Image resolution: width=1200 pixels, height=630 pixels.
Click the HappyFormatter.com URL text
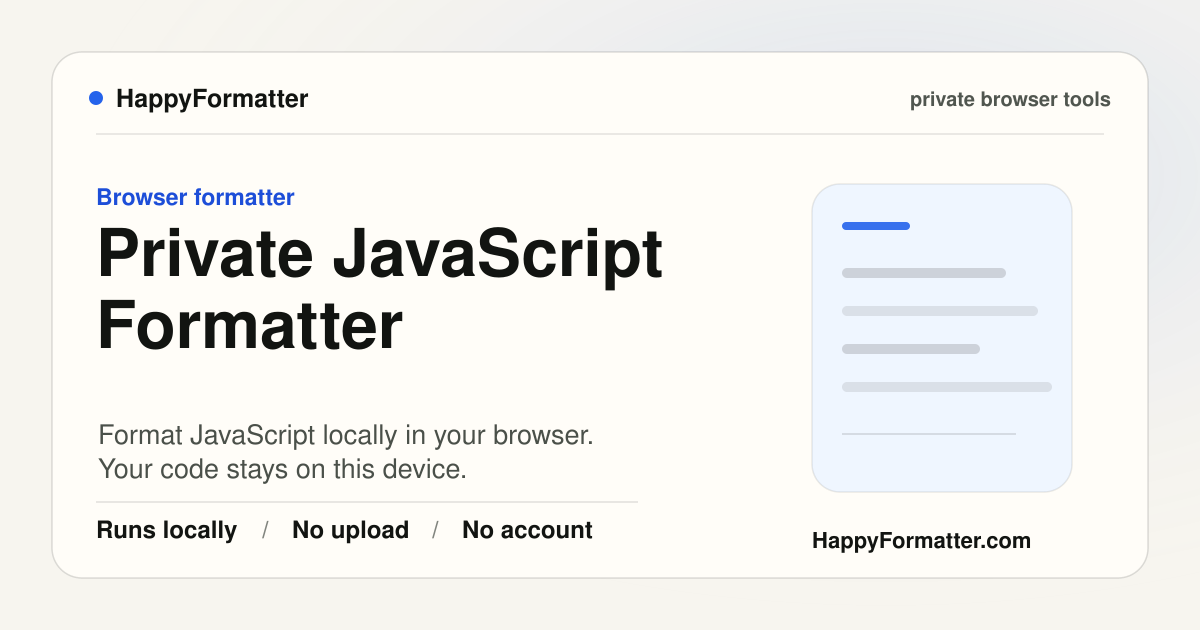(921, 541)
